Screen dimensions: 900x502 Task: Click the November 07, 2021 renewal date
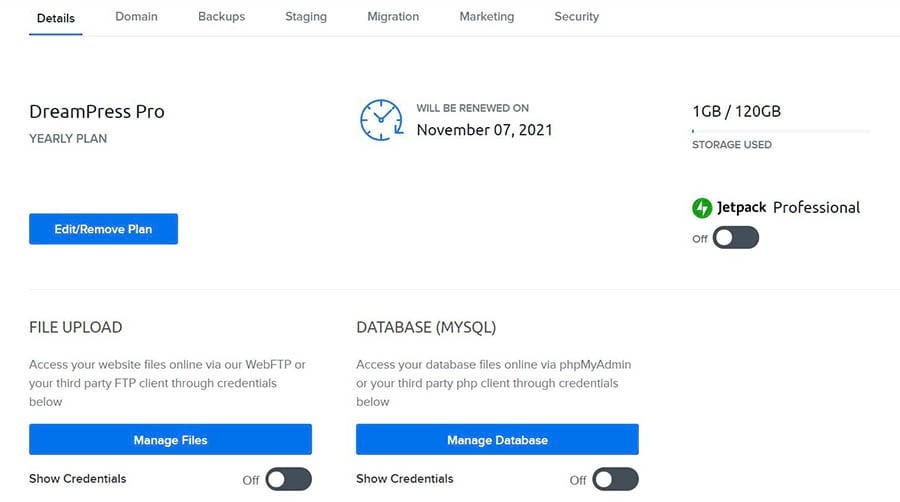point(484,130)
